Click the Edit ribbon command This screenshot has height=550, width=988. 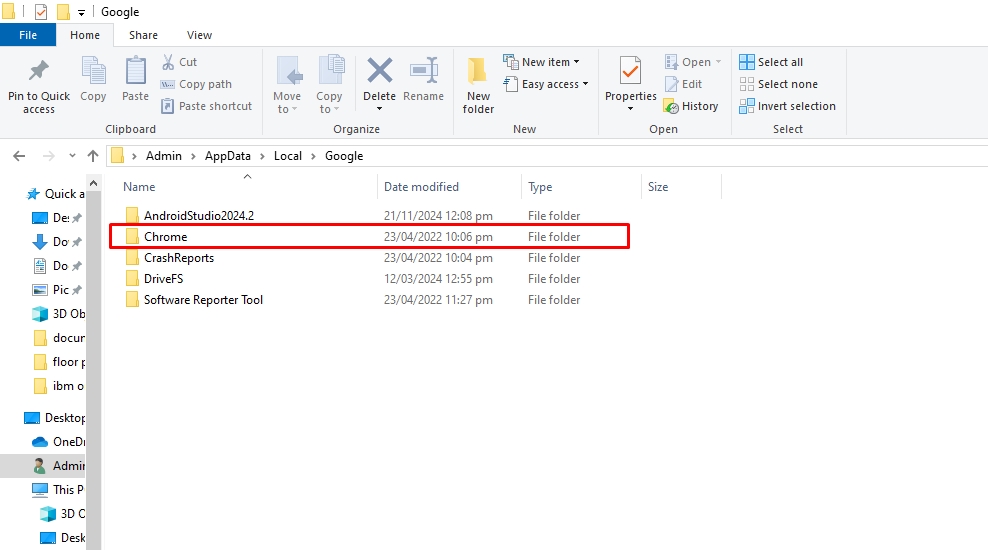[684, 84]
